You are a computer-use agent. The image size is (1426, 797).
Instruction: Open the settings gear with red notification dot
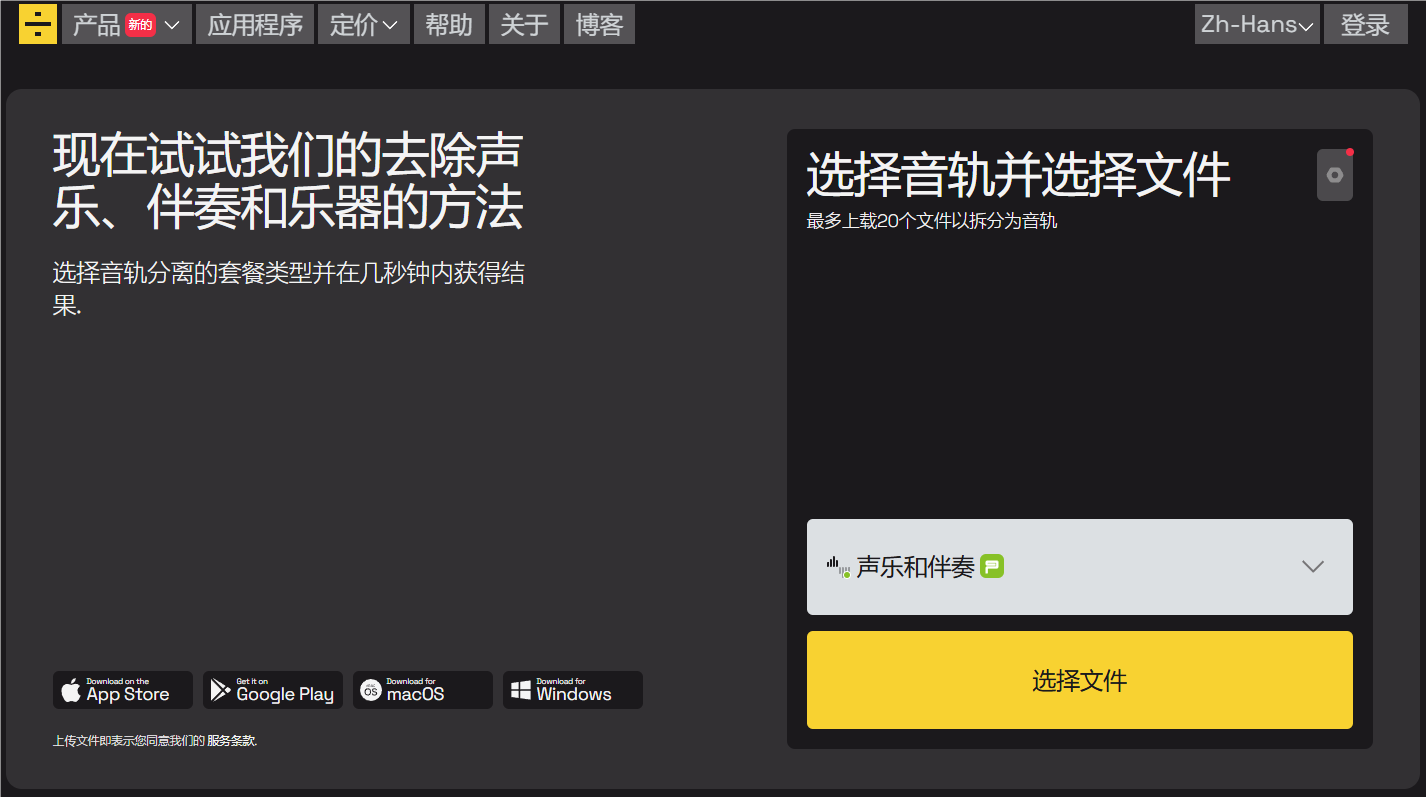pos(1334,174)
